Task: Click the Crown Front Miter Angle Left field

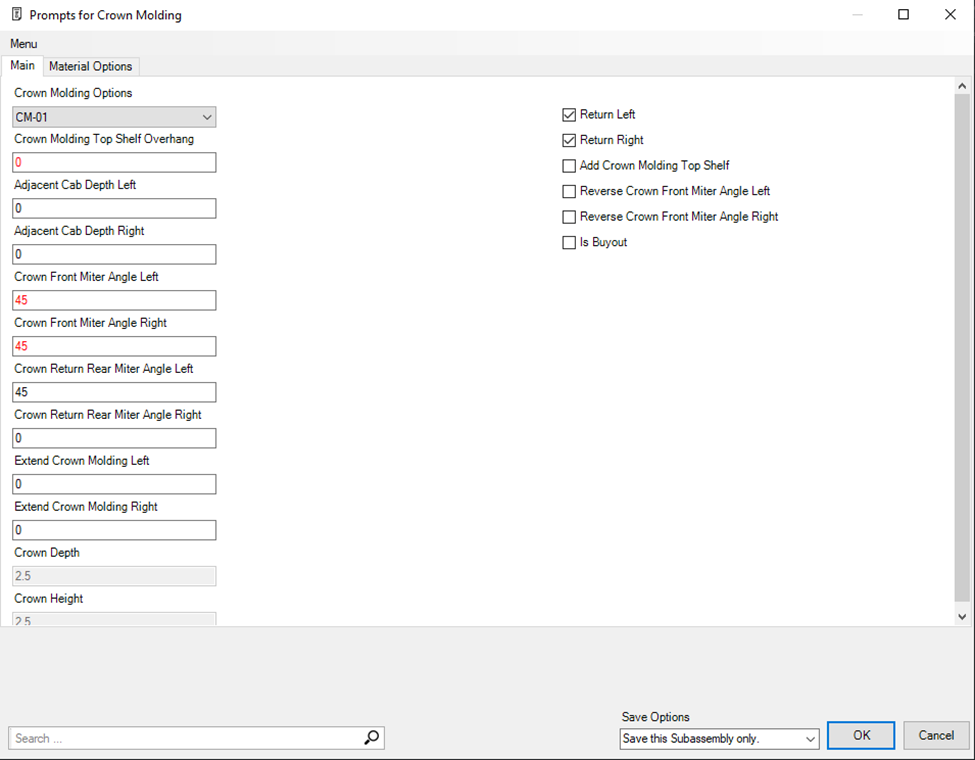Action: [x=115, y=300]
